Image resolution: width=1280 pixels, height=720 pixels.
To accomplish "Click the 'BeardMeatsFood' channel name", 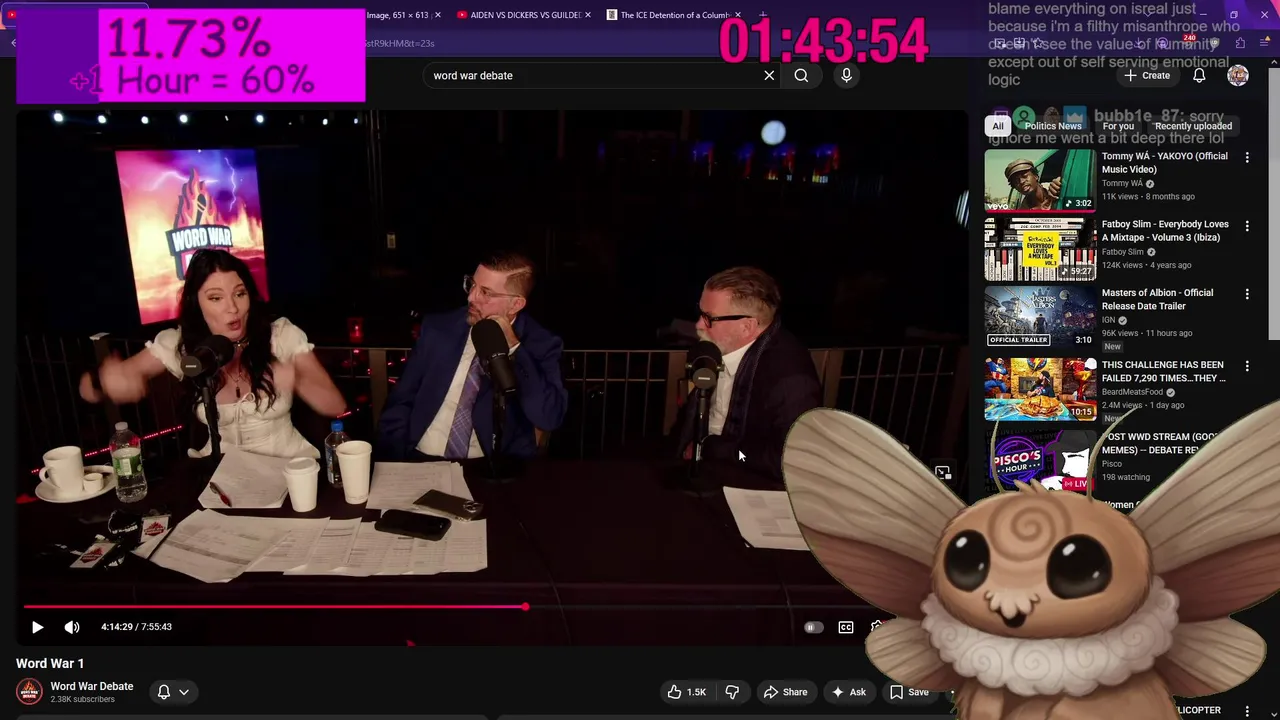I will pyautogui.click(x=1132, y=392).
